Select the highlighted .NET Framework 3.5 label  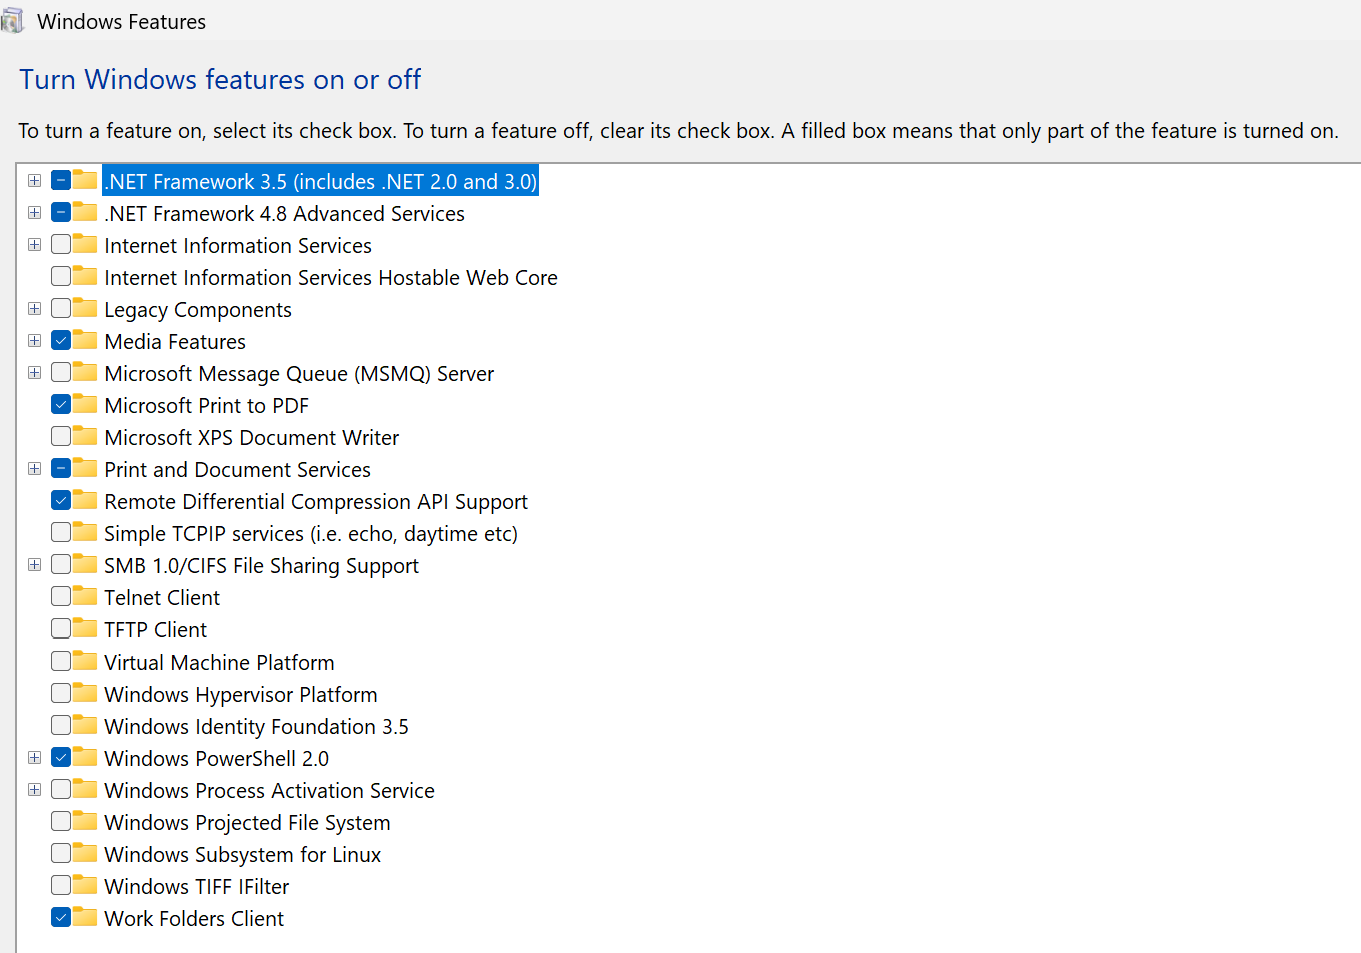point(319,180)
